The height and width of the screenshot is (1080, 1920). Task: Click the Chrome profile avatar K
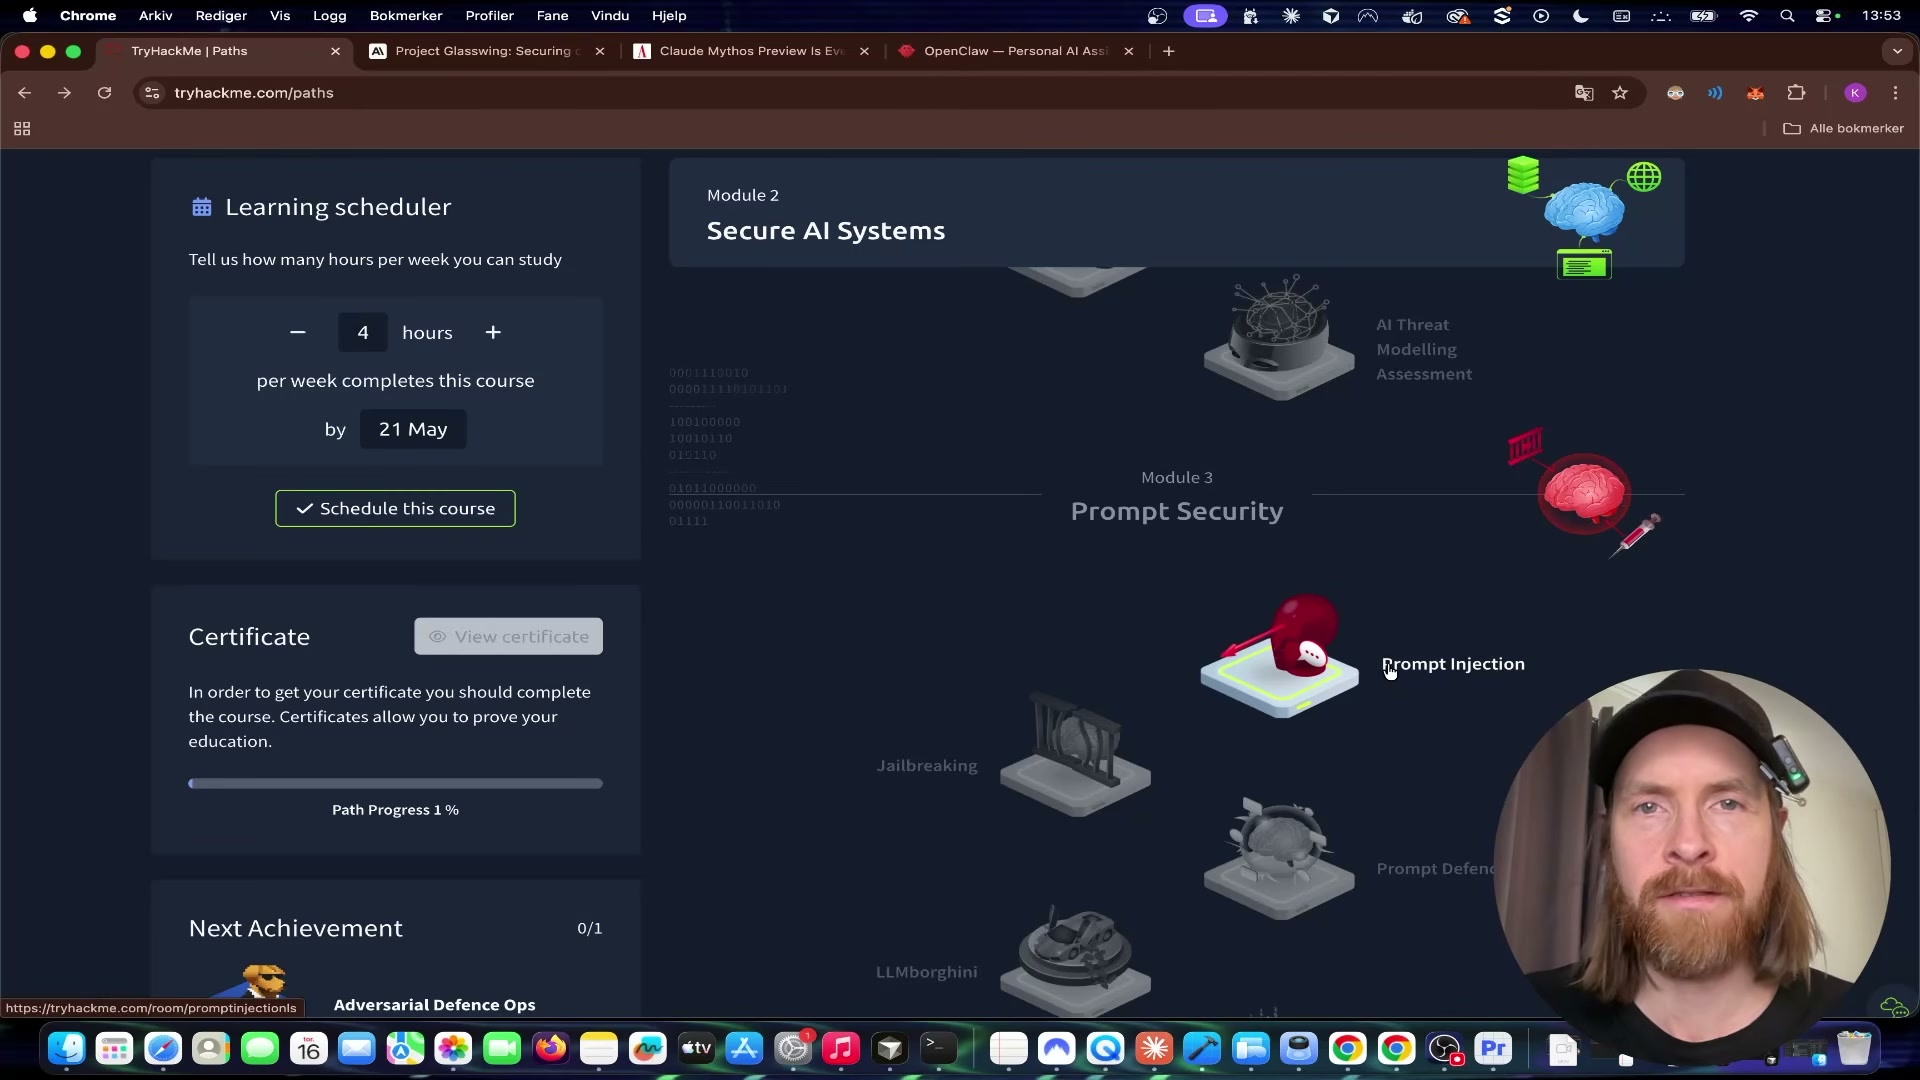(x=1856, y=93)
